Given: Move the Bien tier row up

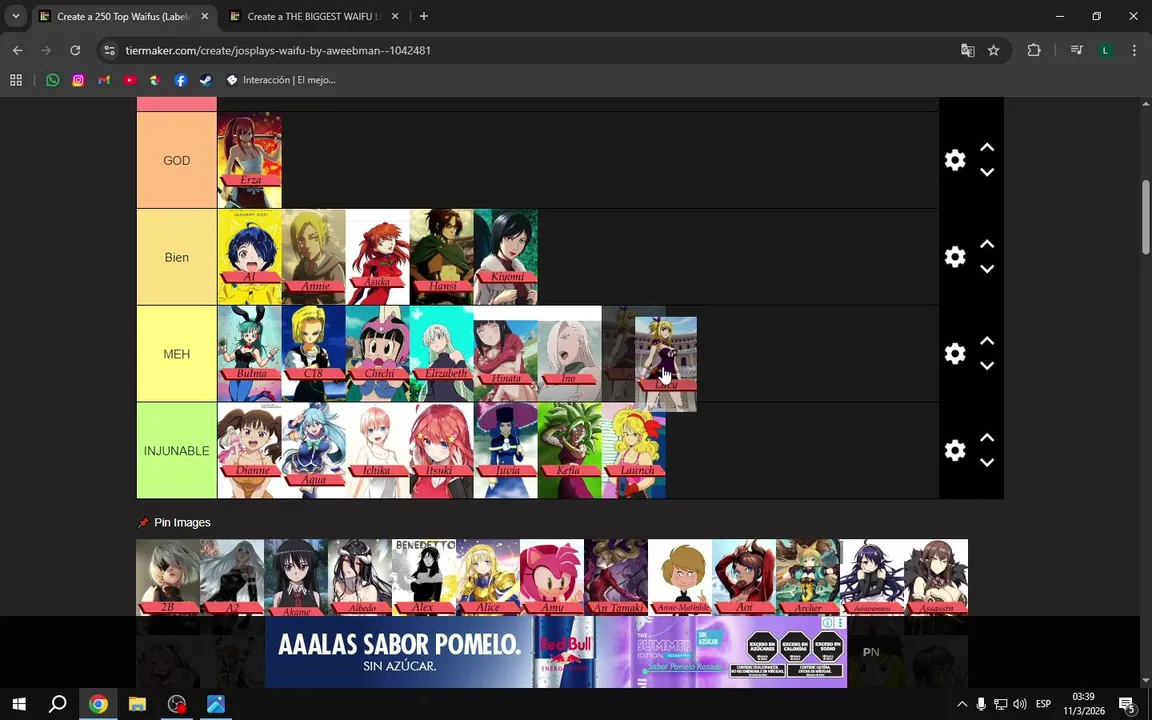Looking at the screenshot, I should [x=987, y=245].
